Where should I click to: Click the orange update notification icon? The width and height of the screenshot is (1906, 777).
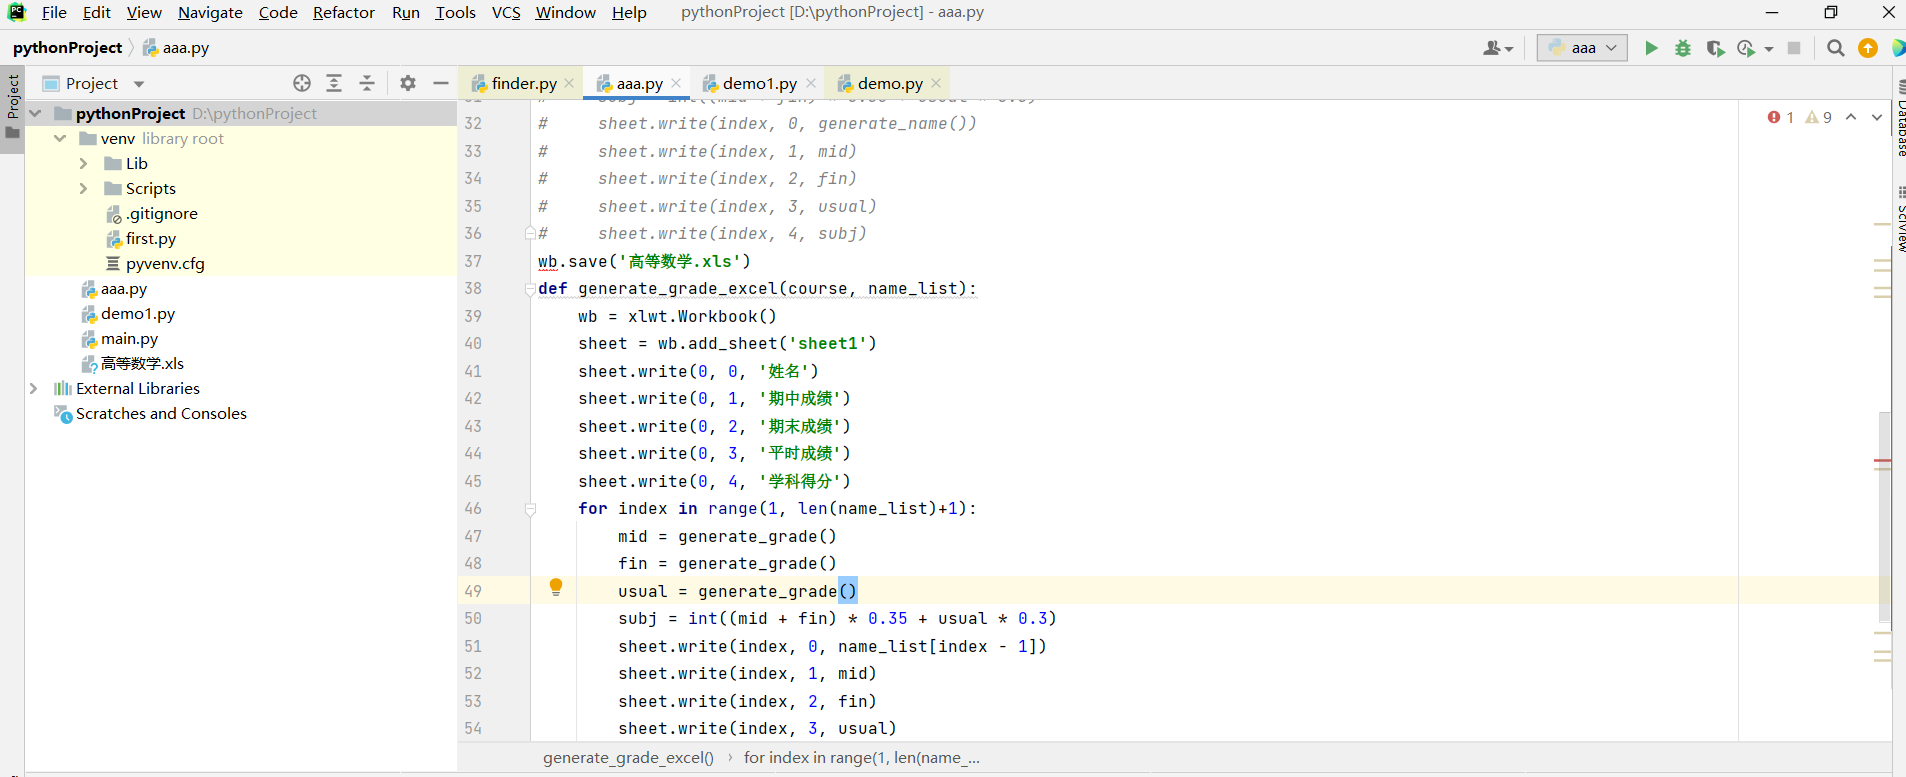tap(1868, 48)
